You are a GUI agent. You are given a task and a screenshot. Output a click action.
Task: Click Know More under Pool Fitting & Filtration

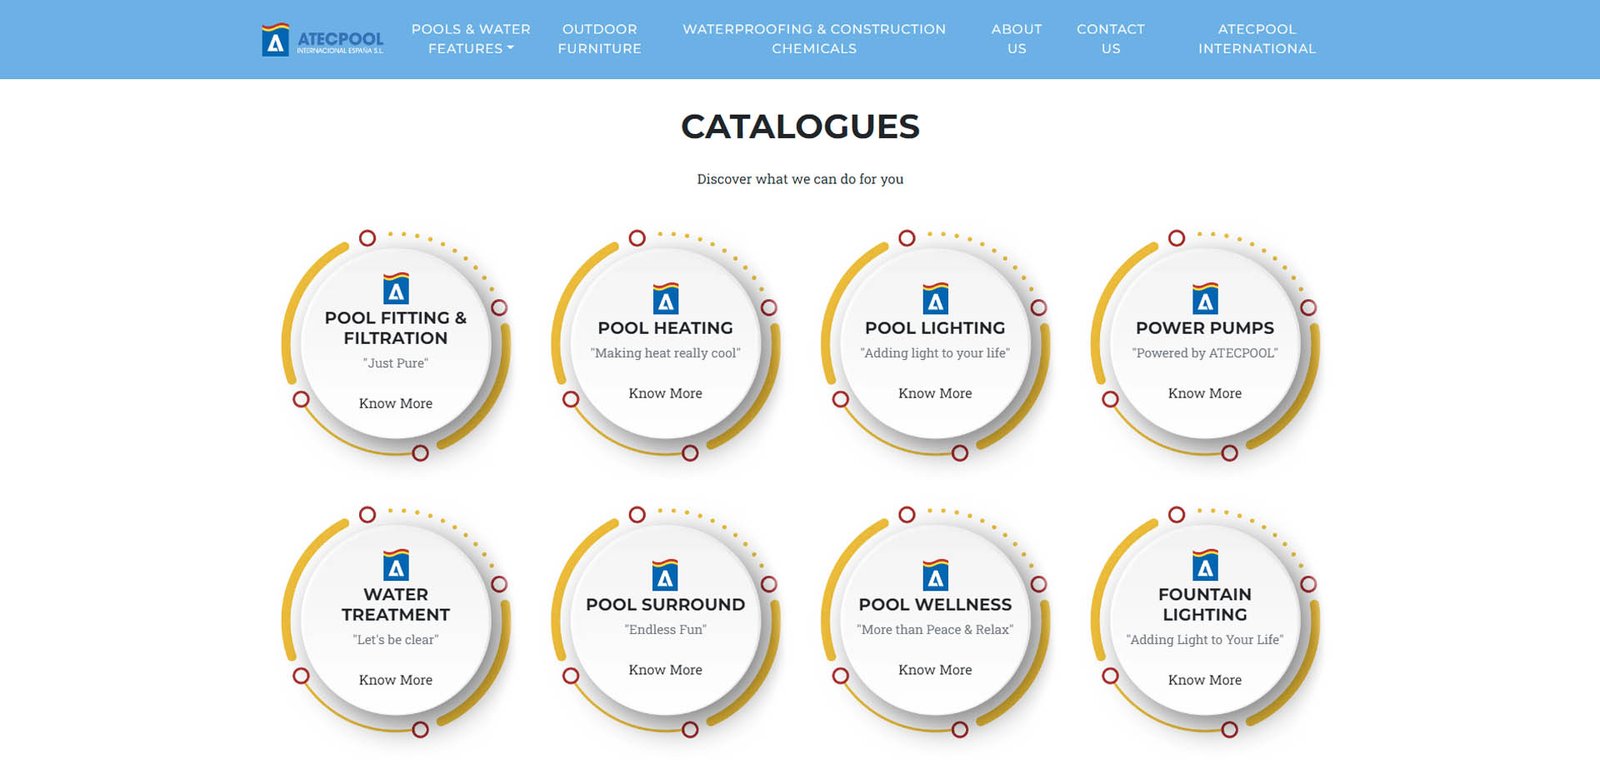[396, 403]
